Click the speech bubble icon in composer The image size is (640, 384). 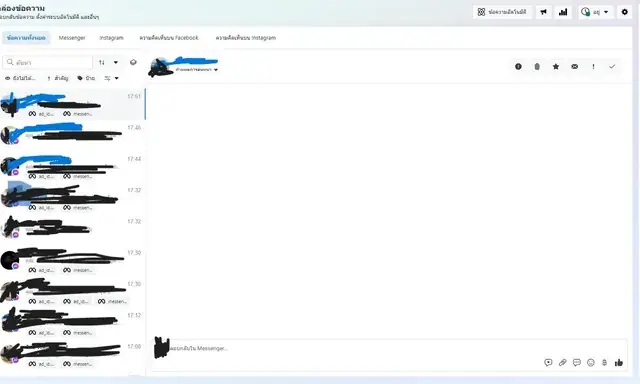(x=577, y=362)
